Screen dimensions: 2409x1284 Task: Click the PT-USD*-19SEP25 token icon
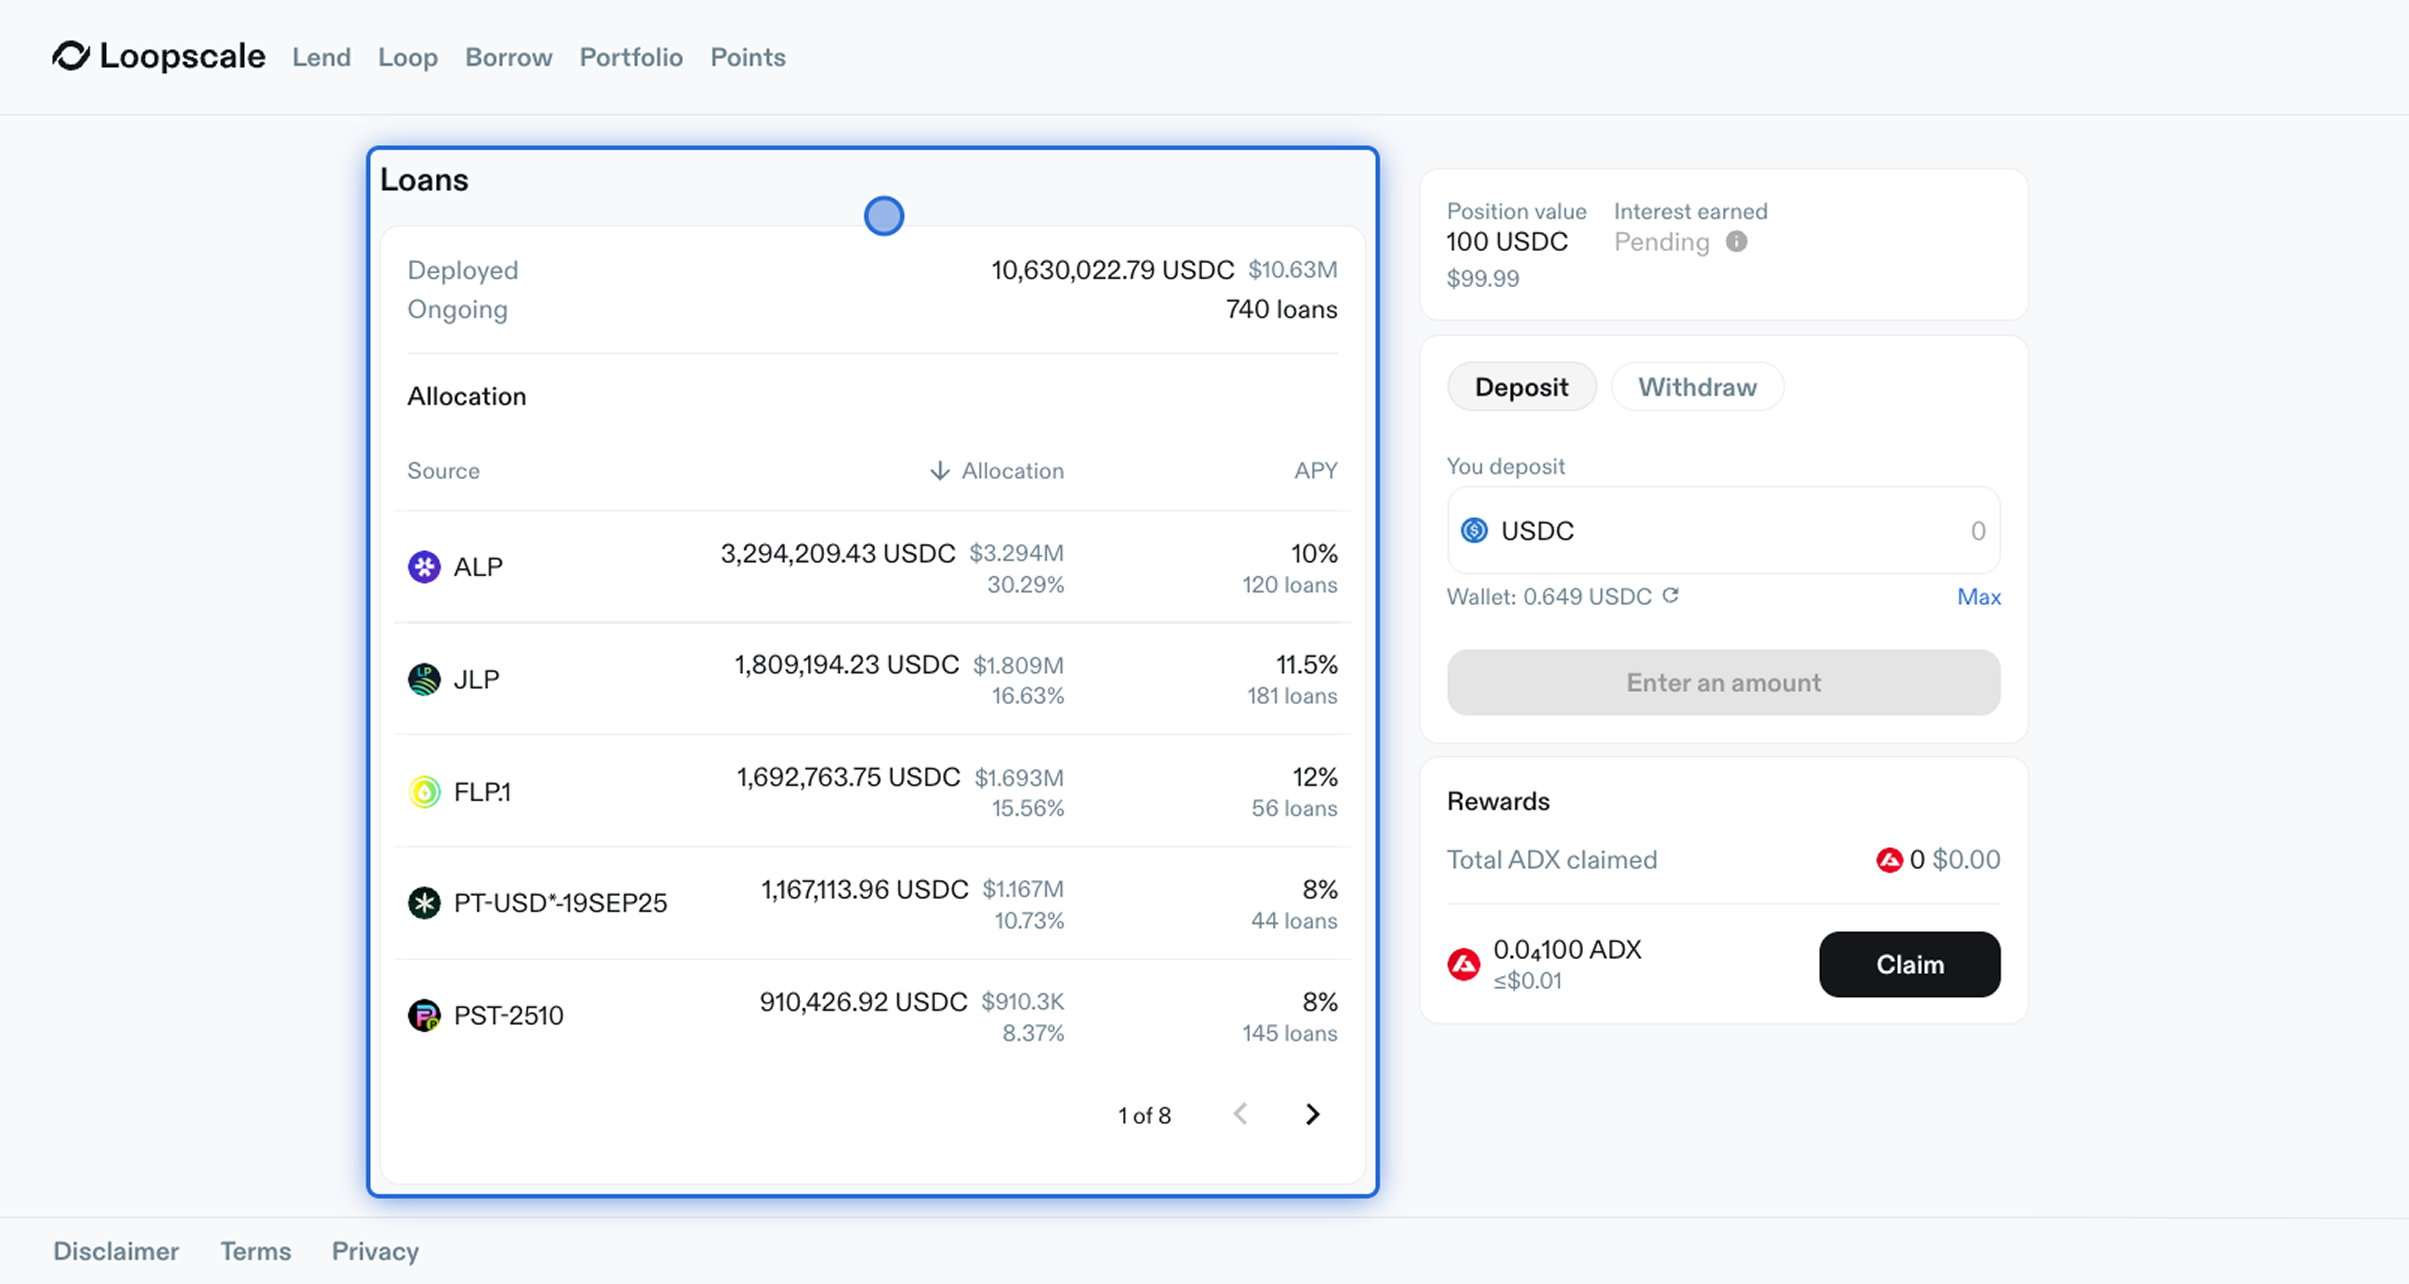pyautogui.click(x=424, y=903)
